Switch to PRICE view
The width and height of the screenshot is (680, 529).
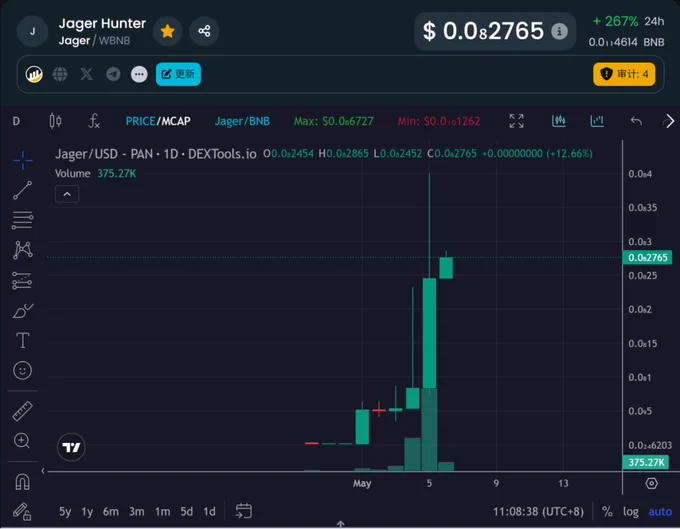[140, 121]
